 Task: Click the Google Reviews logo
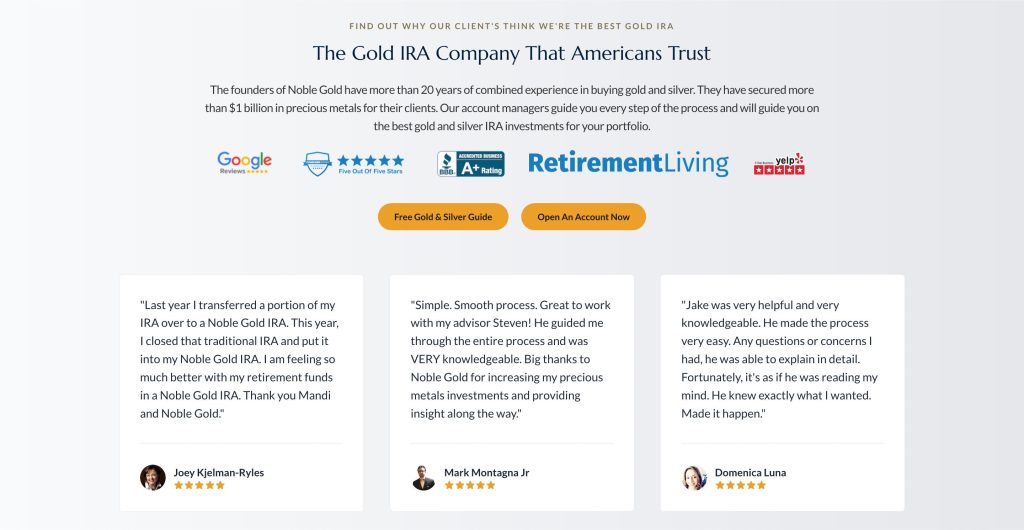[244, 163]
